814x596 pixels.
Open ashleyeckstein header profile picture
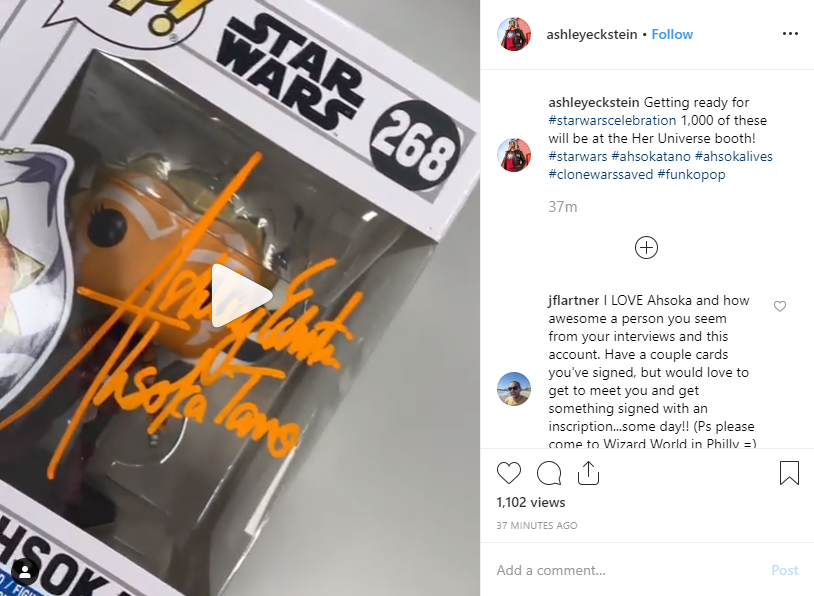(514, 34)
